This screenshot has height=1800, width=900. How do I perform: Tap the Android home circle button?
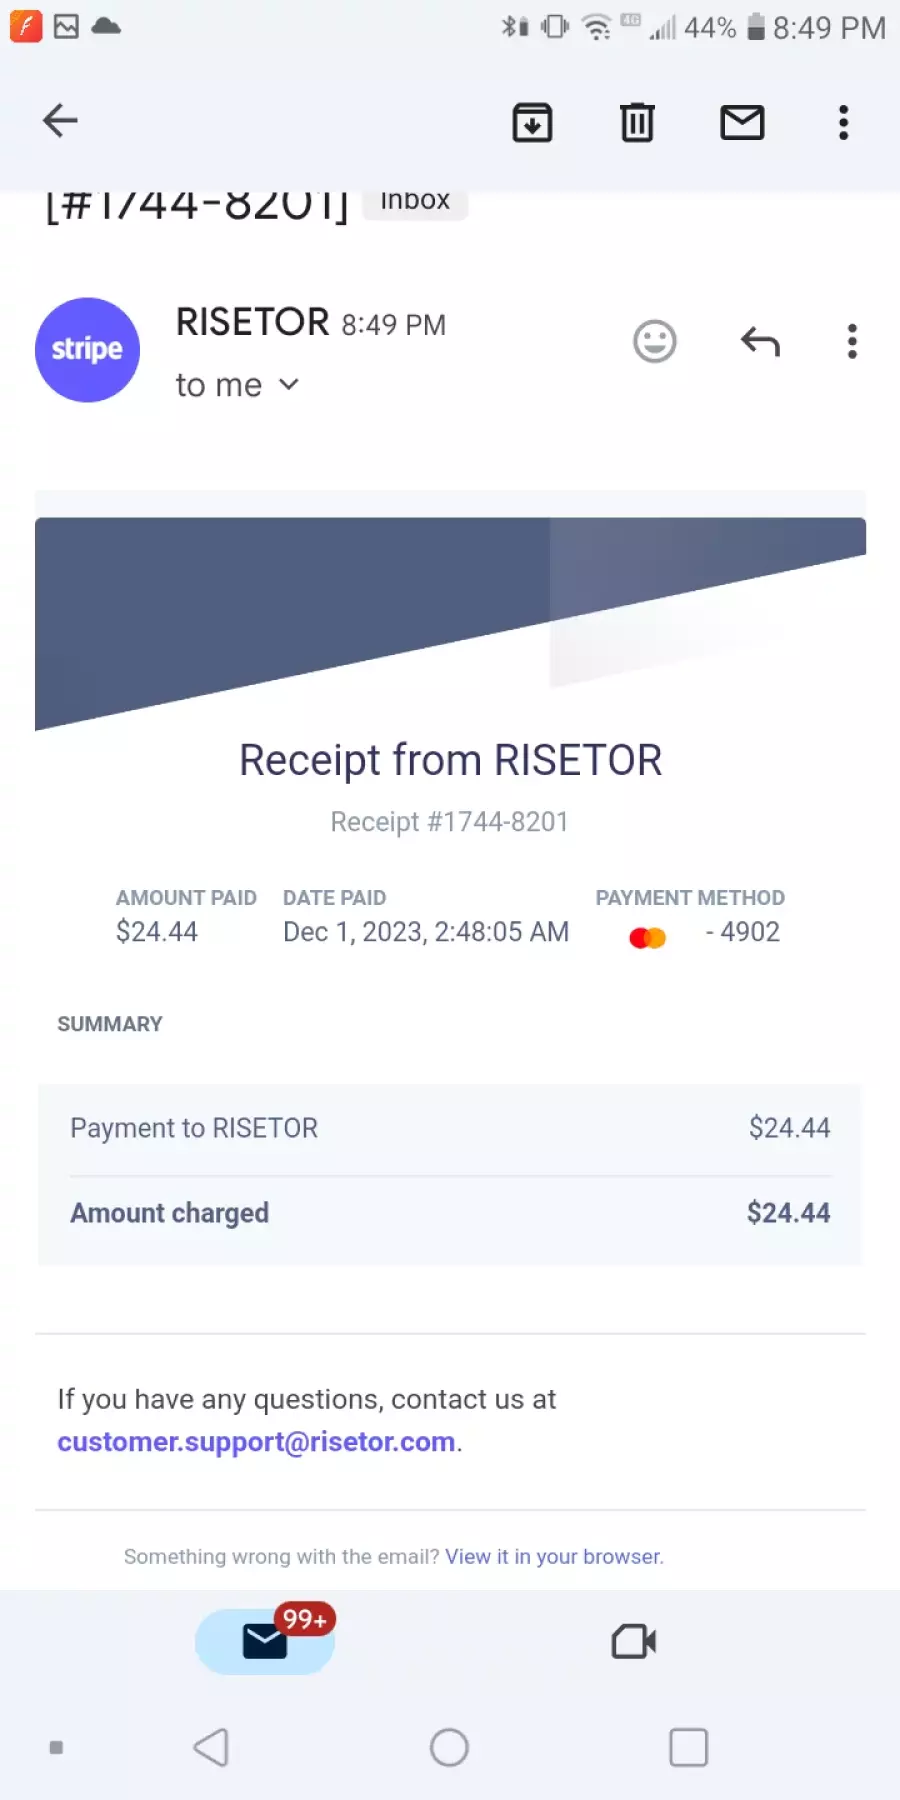point(449,1748)
